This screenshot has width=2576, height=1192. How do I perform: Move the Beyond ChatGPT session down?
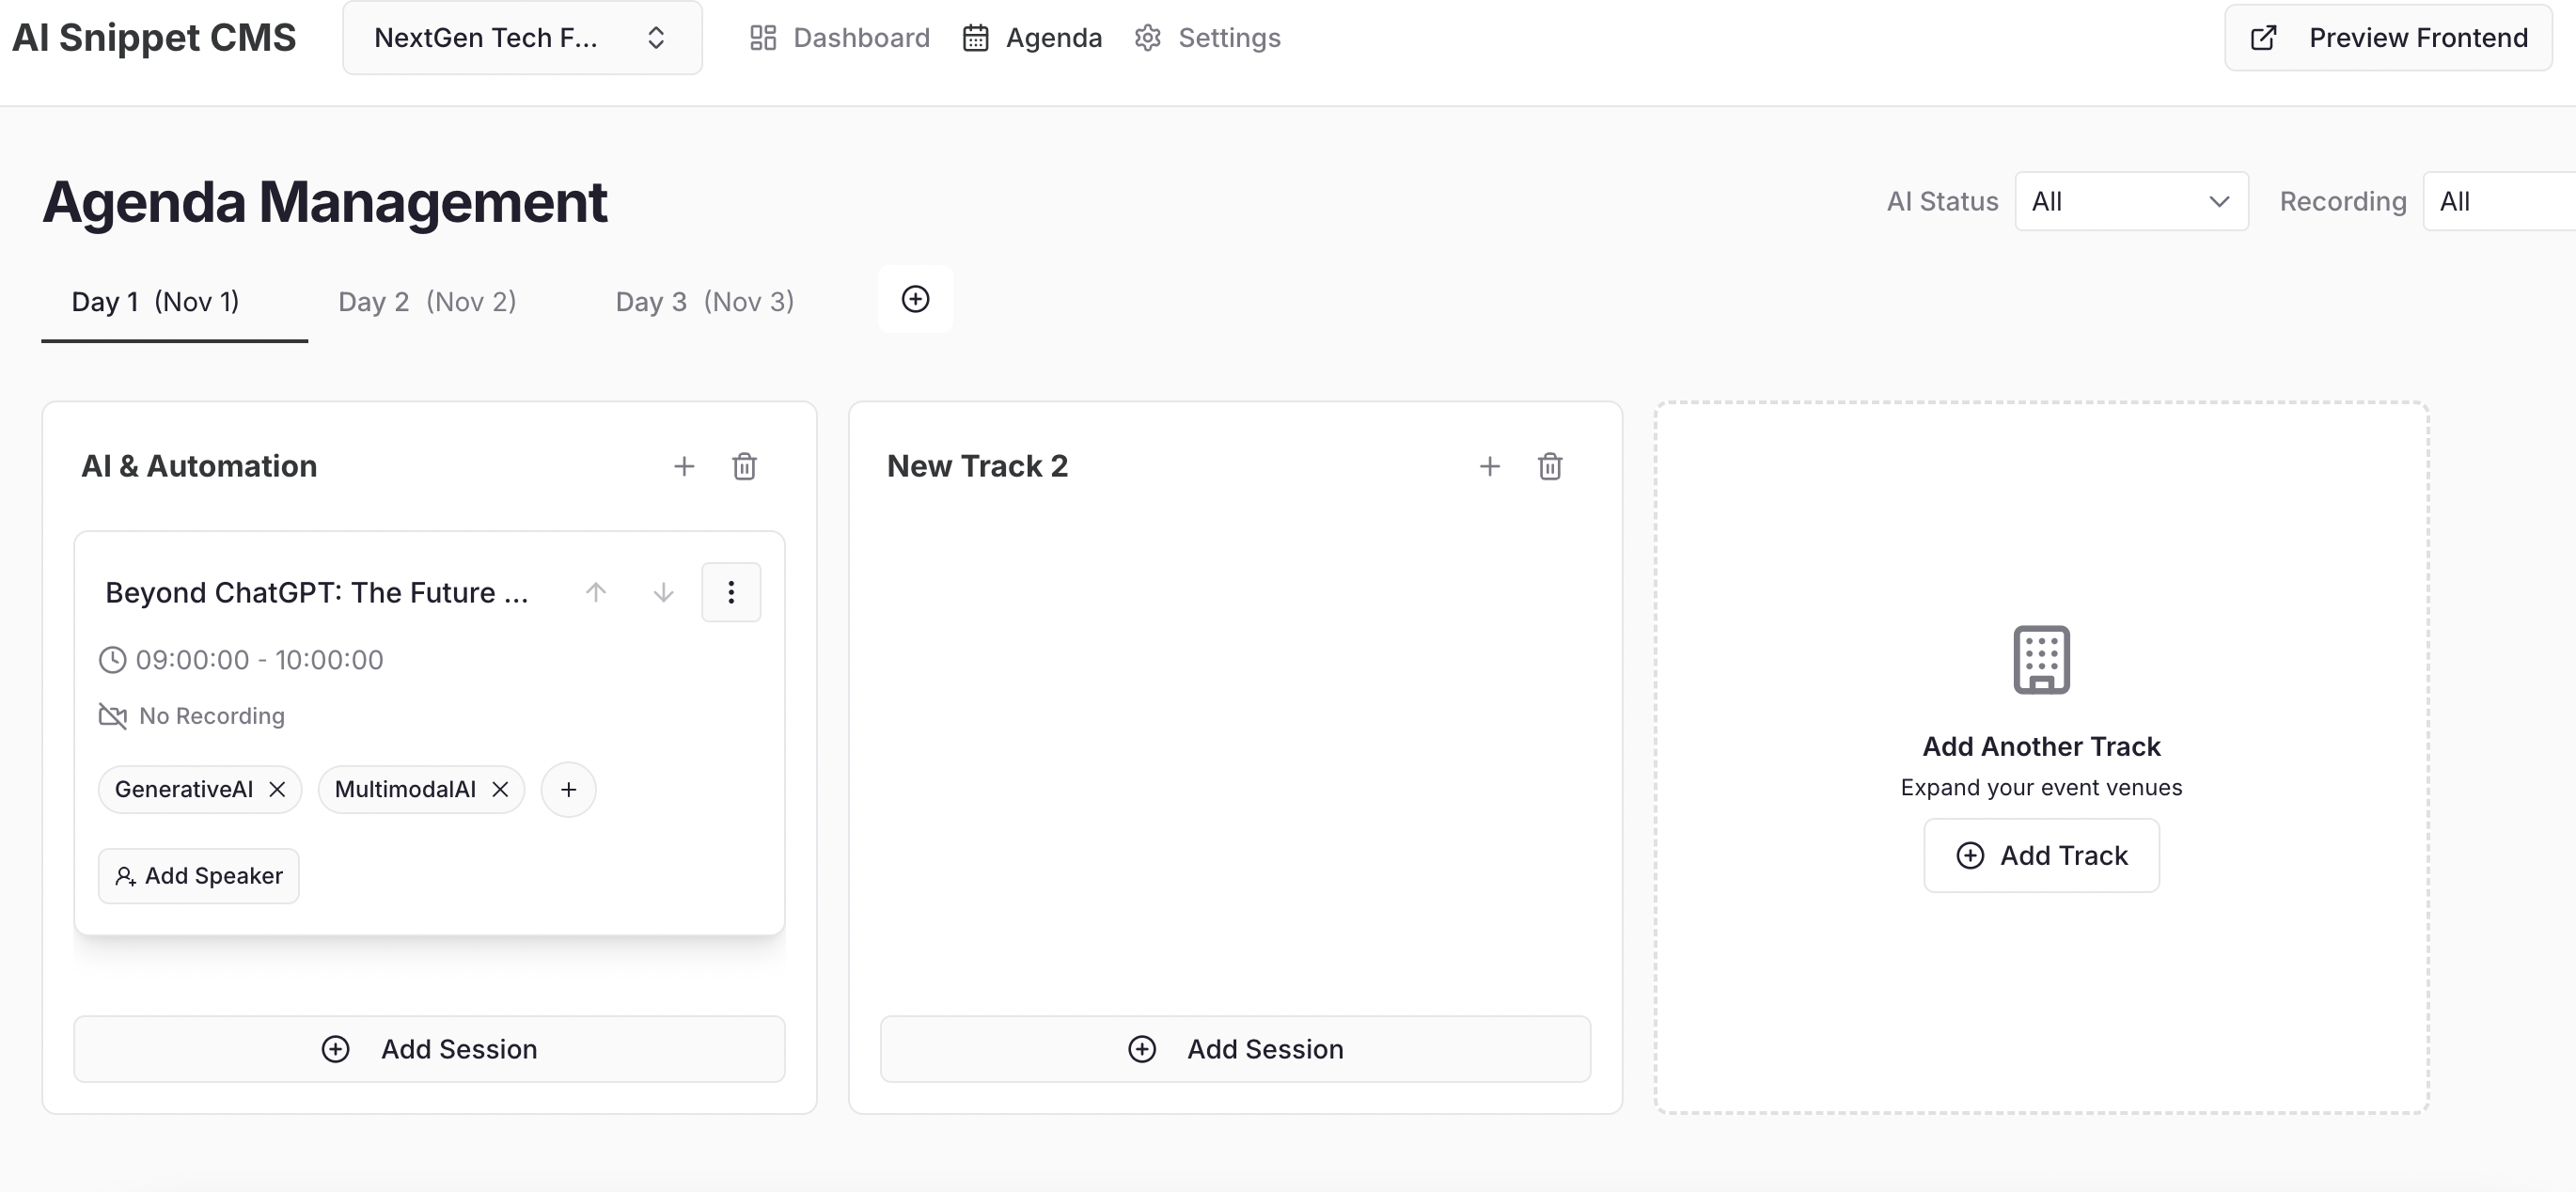pyautogui.click(x=663, y=592)
